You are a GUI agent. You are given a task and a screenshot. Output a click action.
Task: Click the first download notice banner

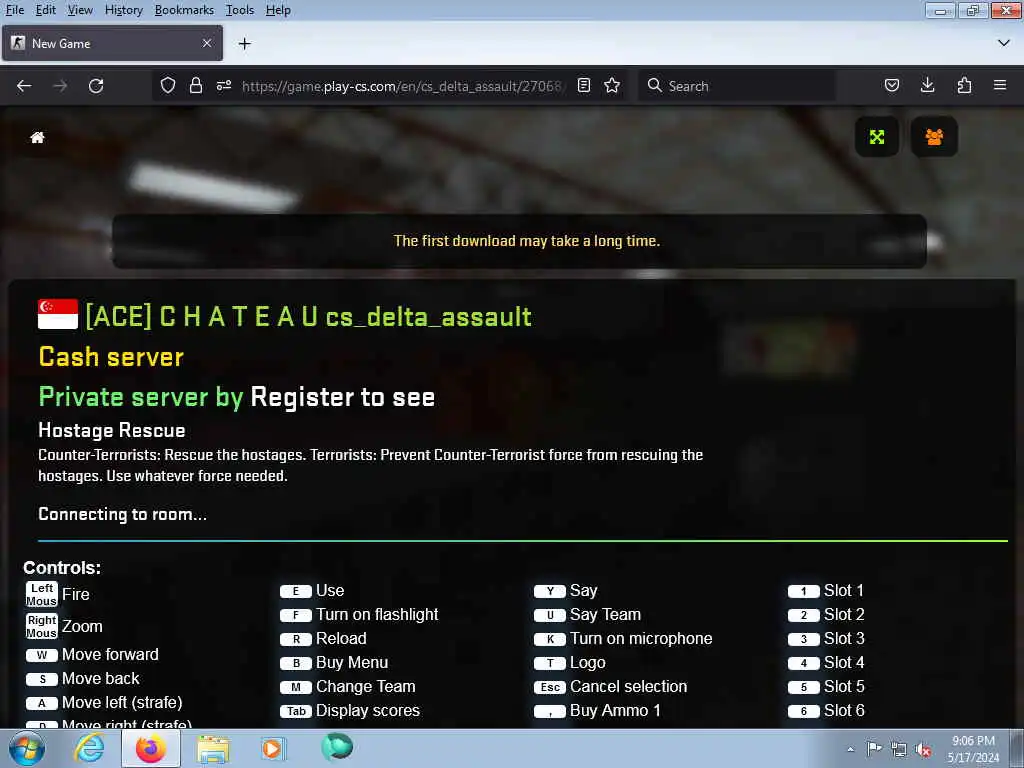pos(519,241)
